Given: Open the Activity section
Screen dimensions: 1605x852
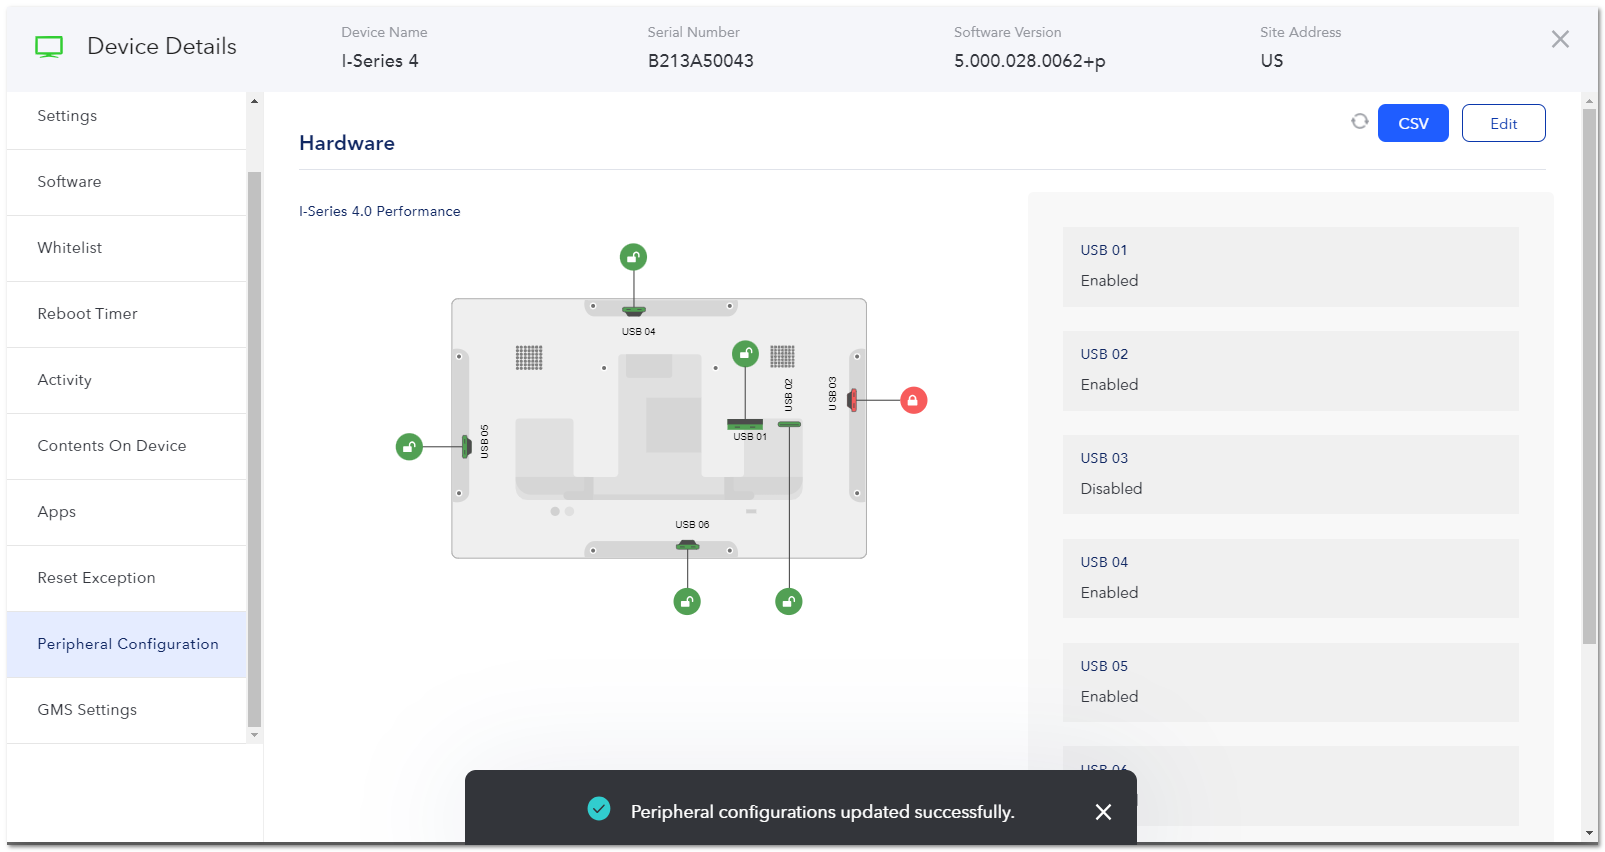Looking at the screenshot, I should (x=126, y=380).
